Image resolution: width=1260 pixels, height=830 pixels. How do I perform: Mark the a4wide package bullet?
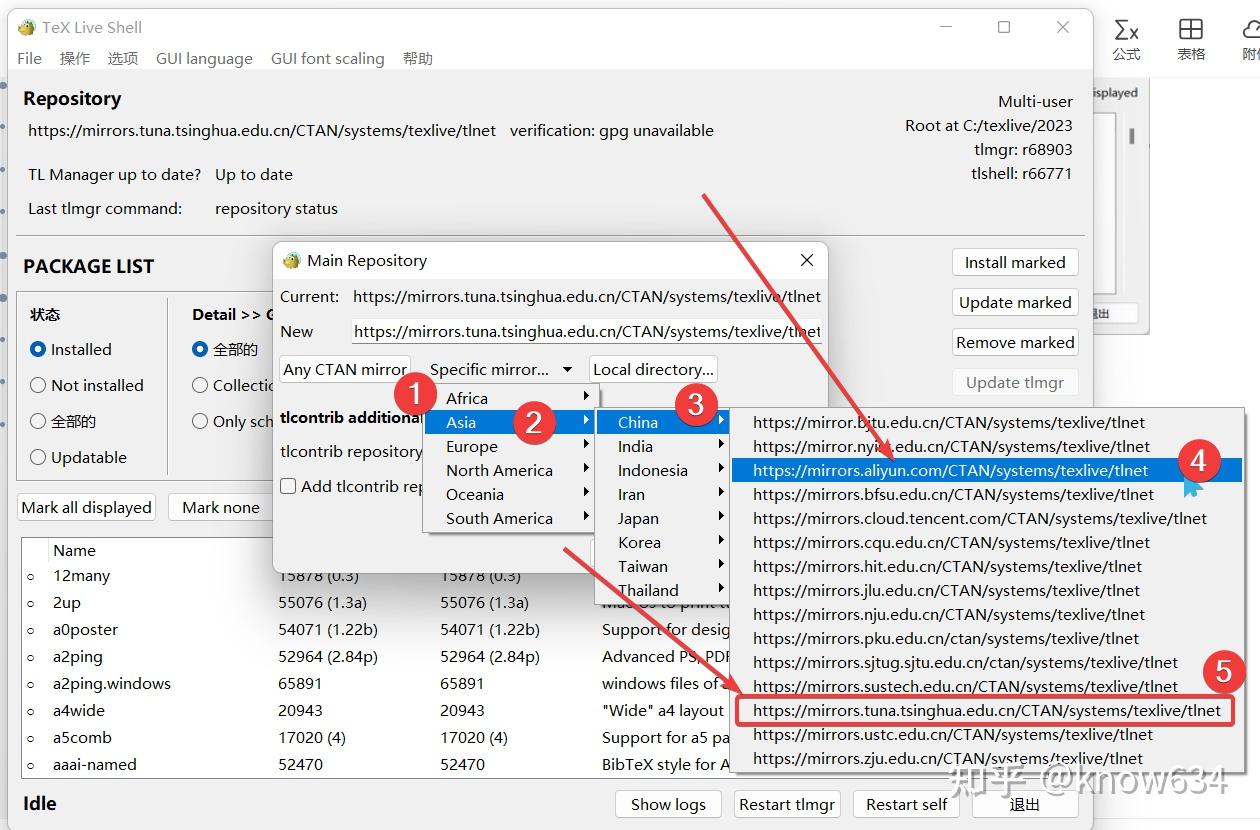point(31,712)
